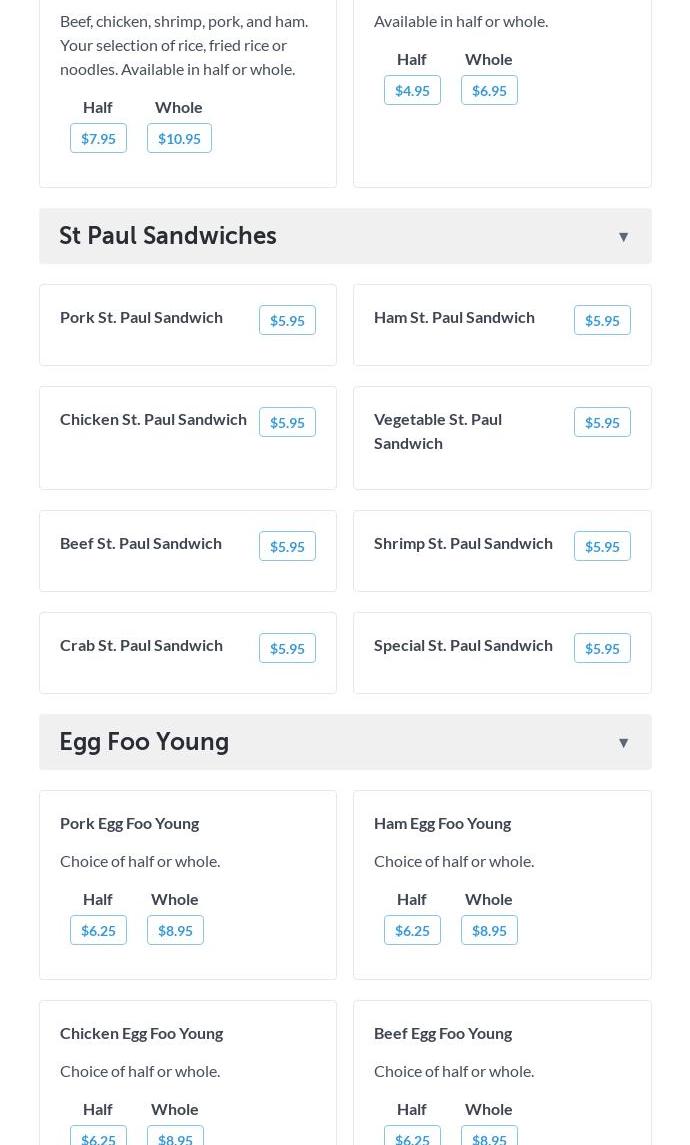Screen dimensions: 690x1145
Task: Pick the $4.95 Half price option
Action: (x=412, y=91)
